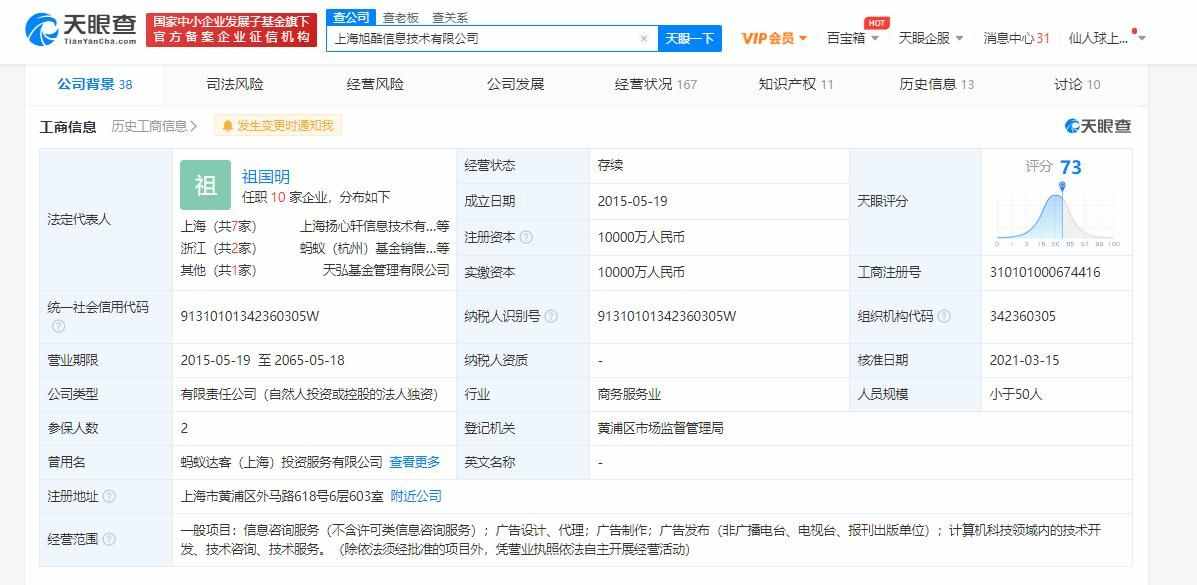The image size is (1197, 585).
Task: Select the 查公司 search tab
Action: coord(351,18)
